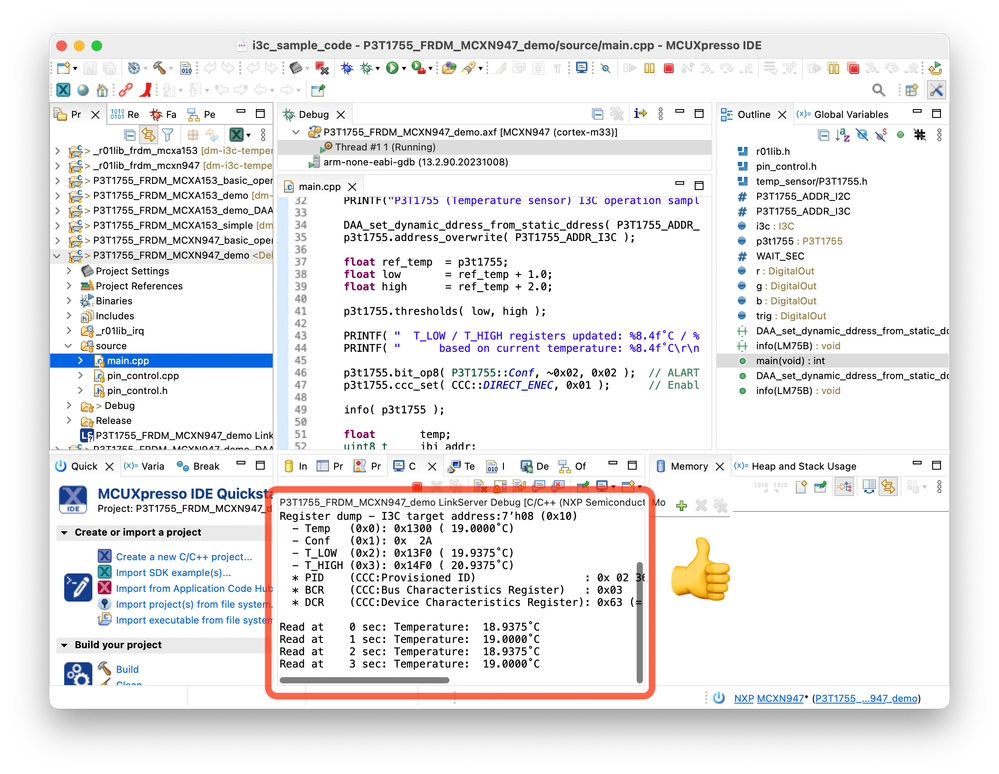Expand the Includes folder

pyautogui.click(x=69, y=316)
